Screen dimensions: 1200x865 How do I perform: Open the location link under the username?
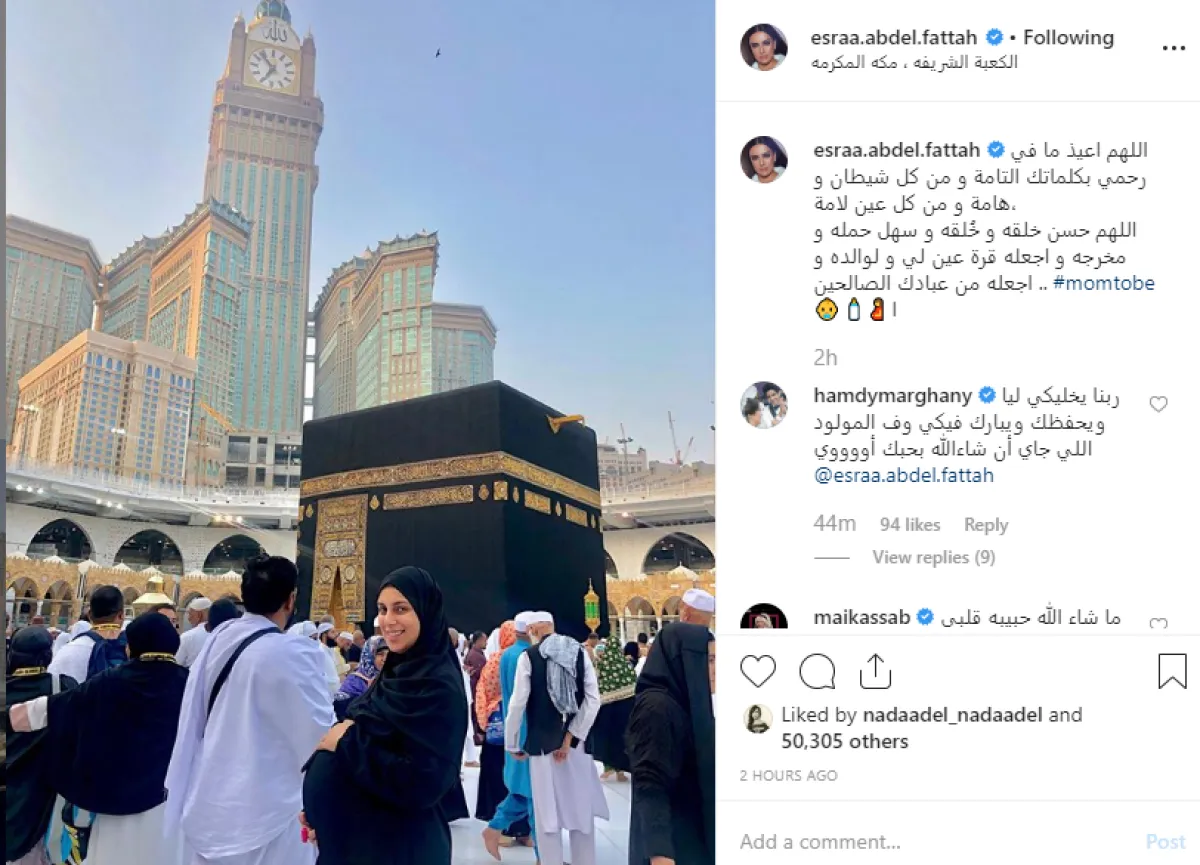(915, 62)
